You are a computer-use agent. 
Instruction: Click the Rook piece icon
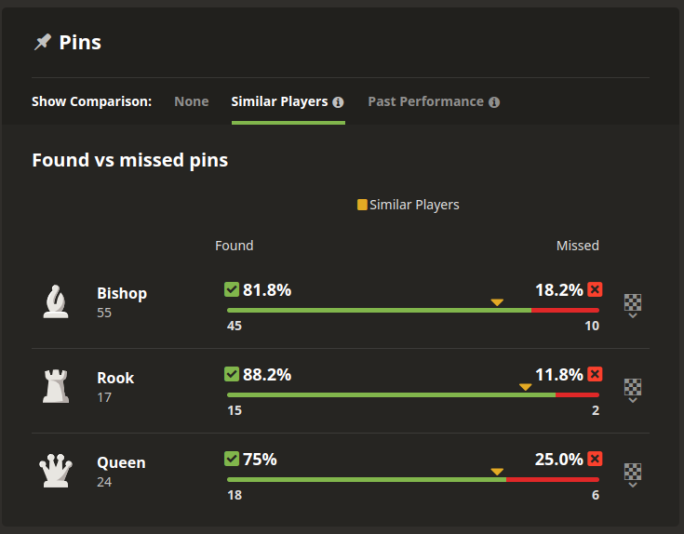(56, 386)
